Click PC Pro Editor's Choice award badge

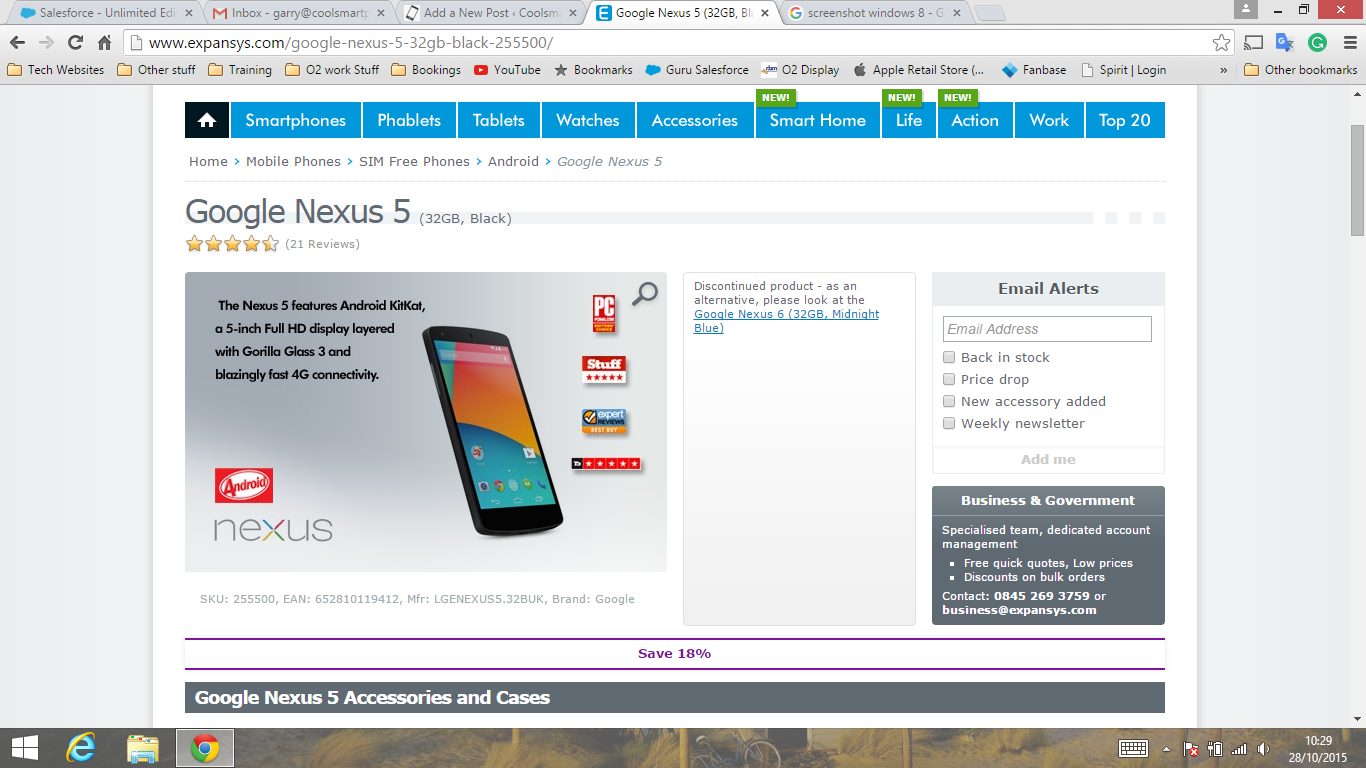pos(603,314)
